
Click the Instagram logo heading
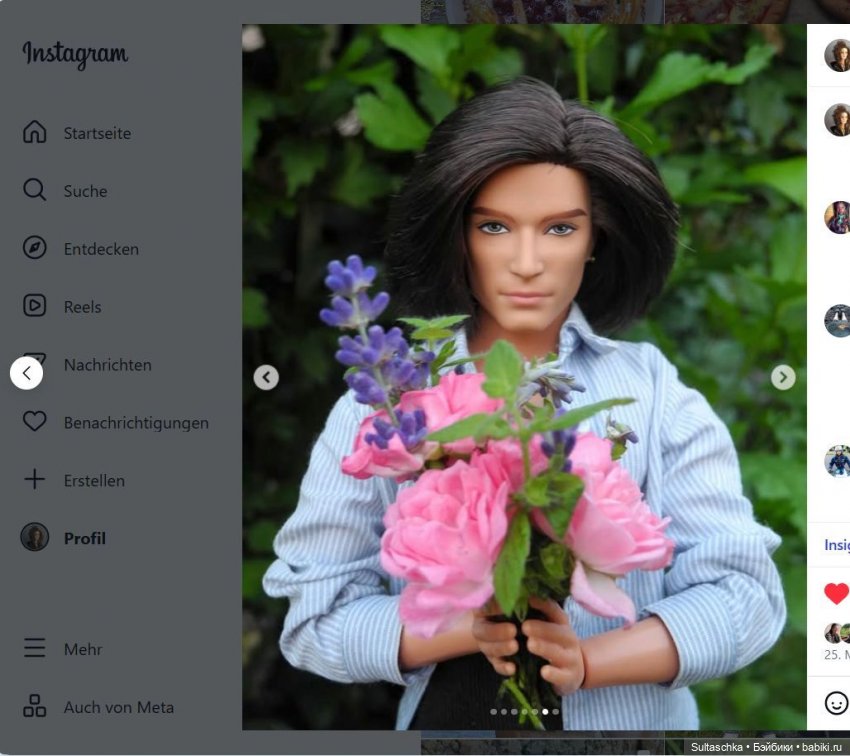tap(73, 55)
